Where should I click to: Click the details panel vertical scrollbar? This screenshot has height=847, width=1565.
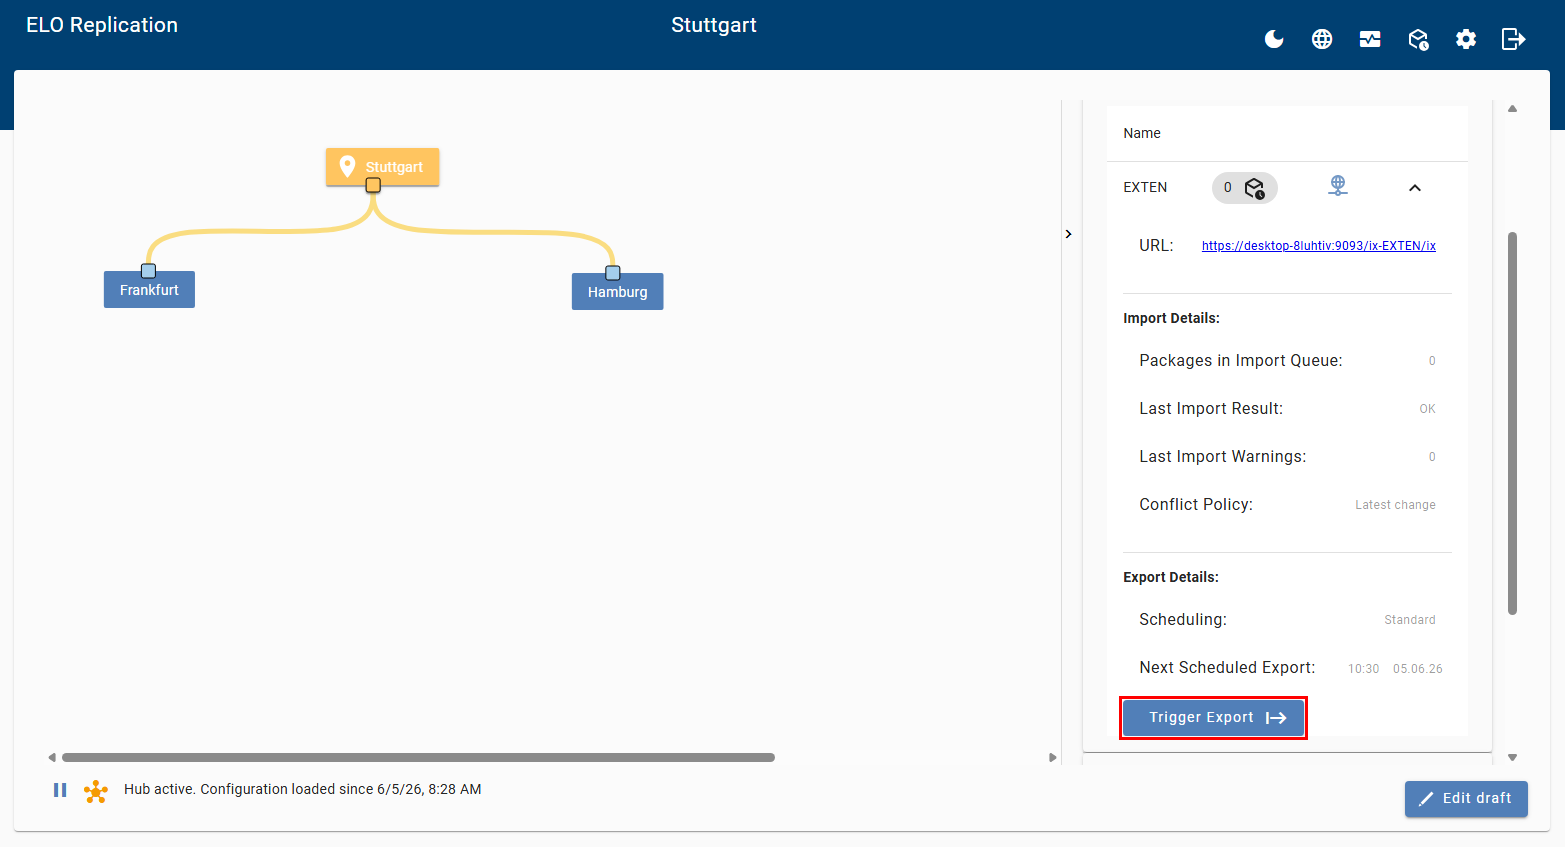pyautogui.click(x=1513, y=424)
